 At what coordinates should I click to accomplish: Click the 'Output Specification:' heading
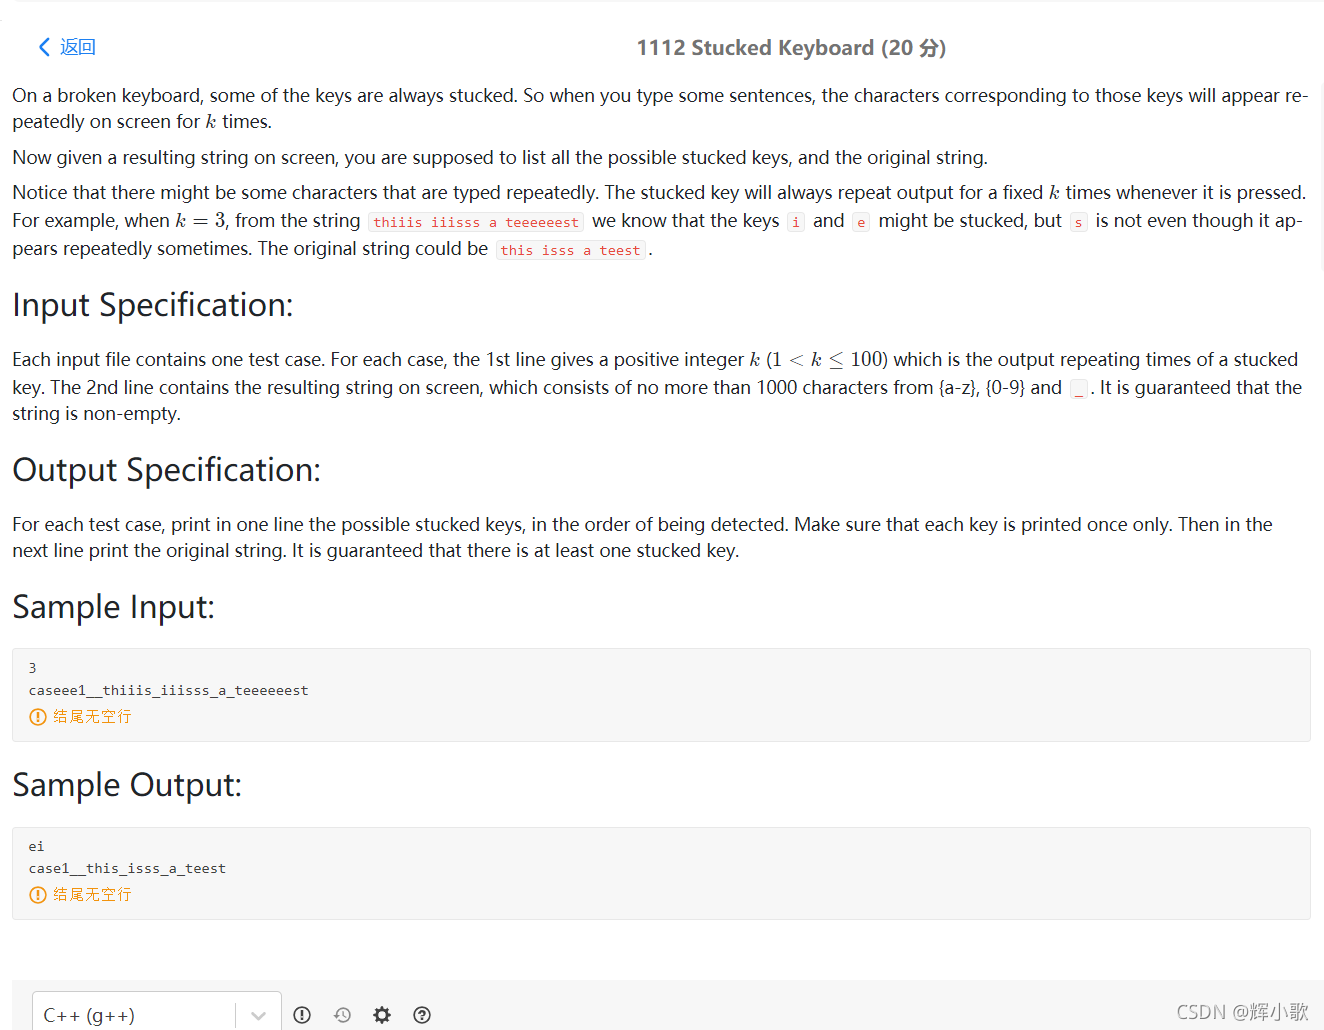coord(167,470)
